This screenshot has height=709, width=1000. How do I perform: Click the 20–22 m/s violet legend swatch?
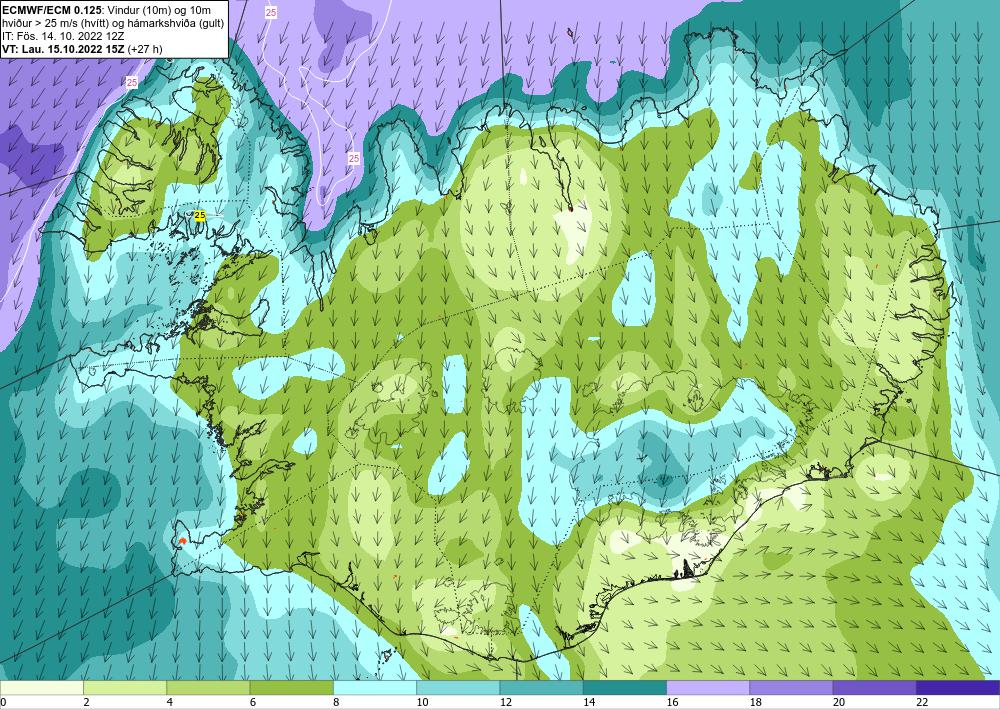tap(874, 687)
